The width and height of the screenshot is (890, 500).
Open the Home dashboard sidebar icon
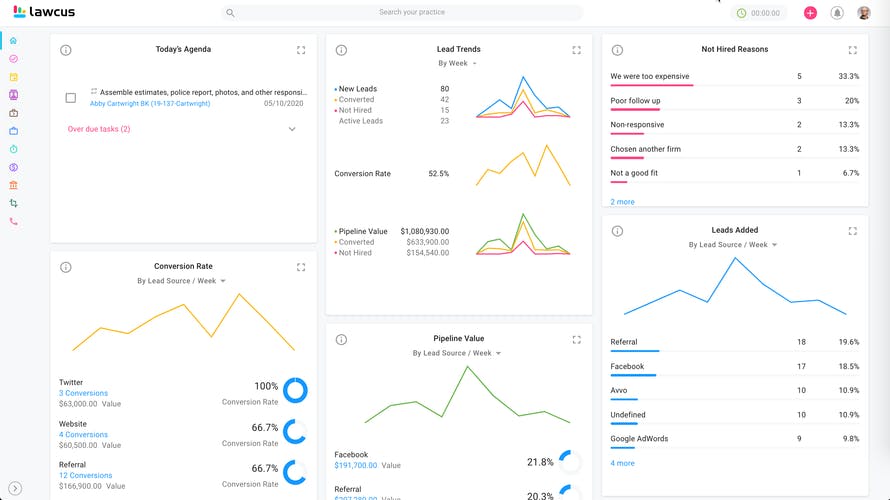click(13, 41)
